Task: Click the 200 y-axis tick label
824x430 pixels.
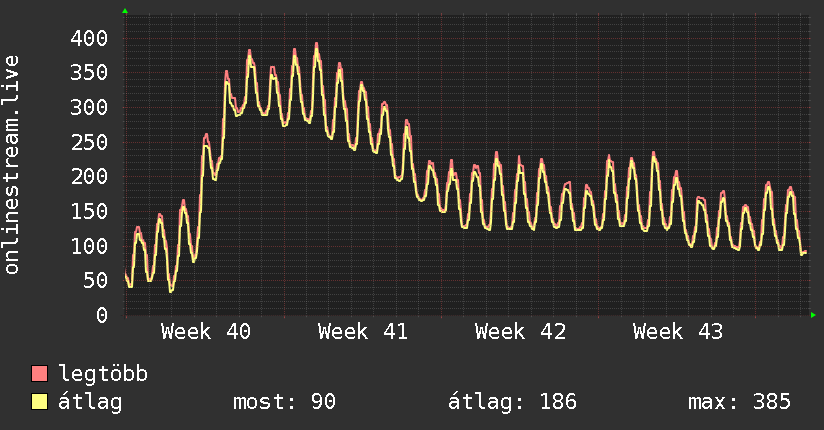Action: [x=89, y=177]
